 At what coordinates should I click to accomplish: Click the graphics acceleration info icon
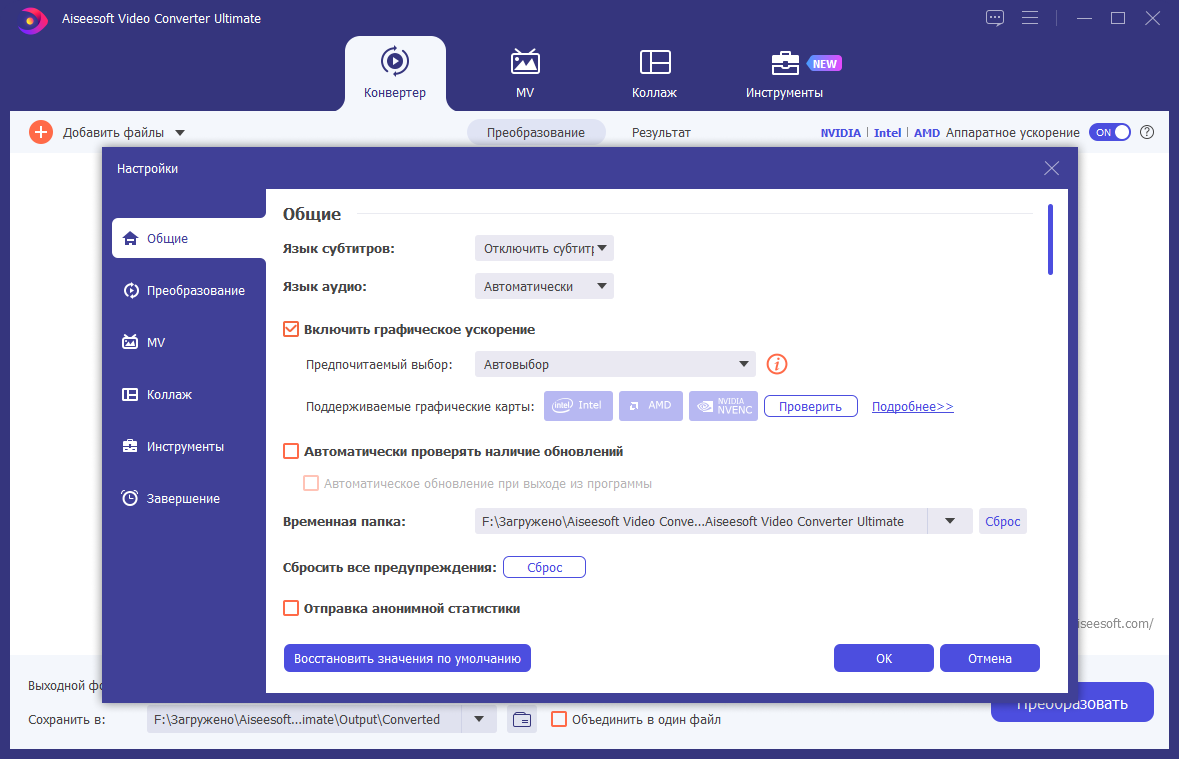point(777,364)
